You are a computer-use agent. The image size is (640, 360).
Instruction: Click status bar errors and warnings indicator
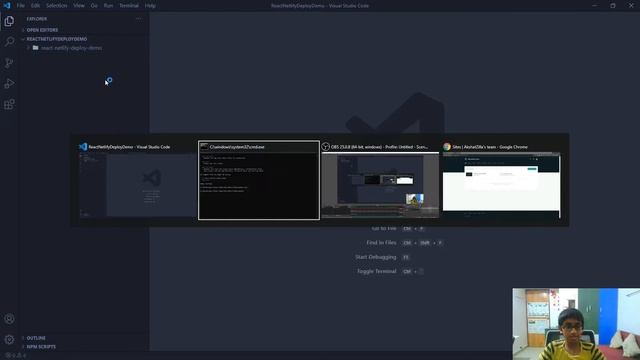coord(16,356)
